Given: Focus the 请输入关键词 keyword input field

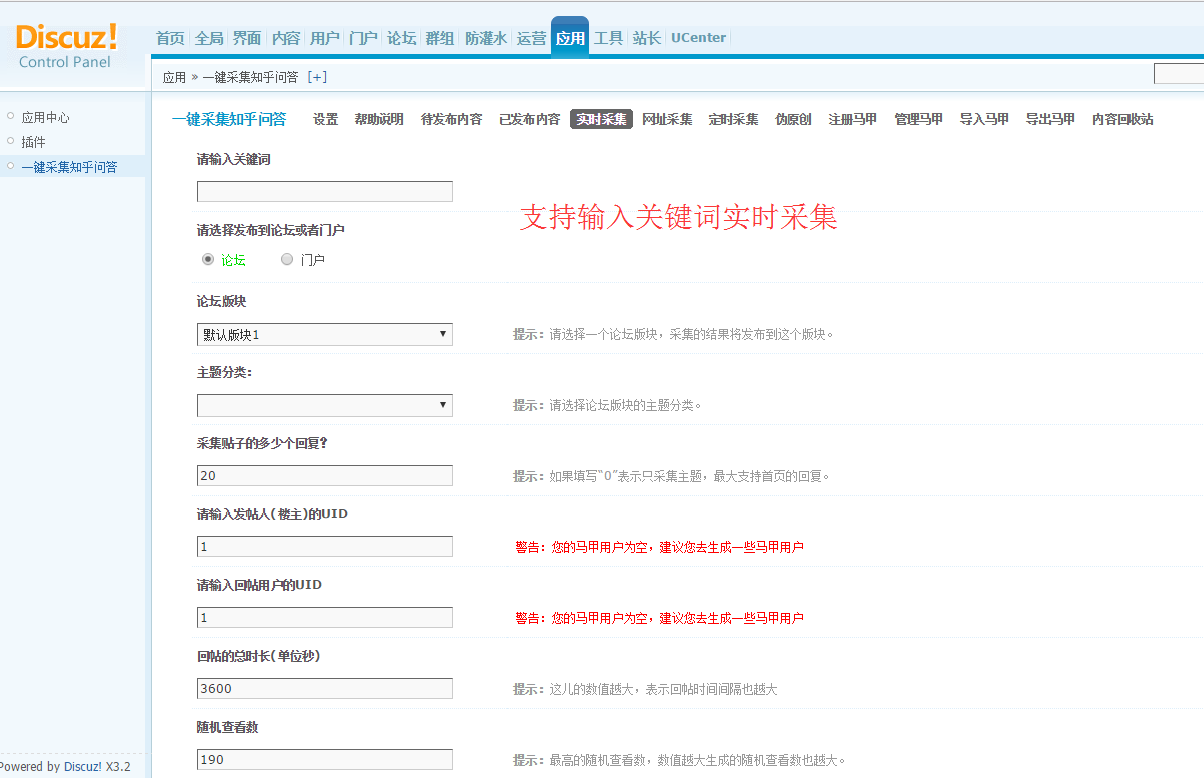Looking at the screenshot, I should (x=325, y=191).
